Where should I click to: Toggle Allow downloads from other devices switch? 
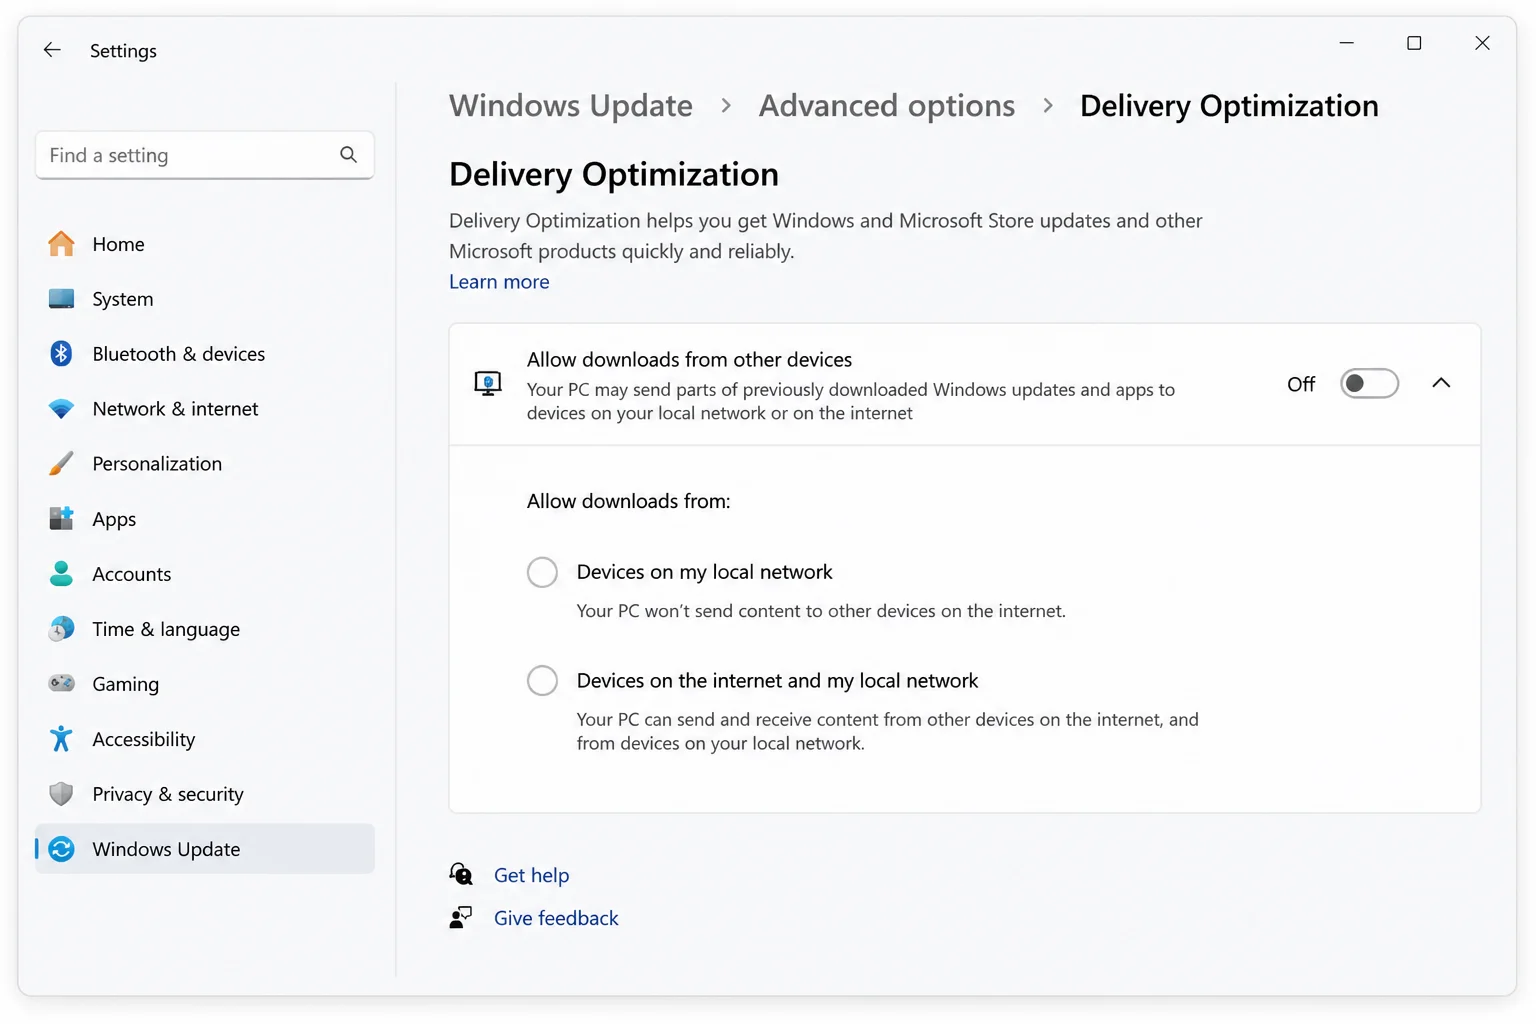click(1369, 384)
